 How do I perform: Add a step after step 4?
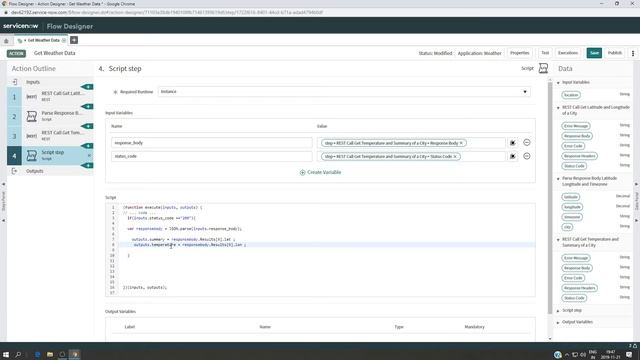click(x=87, y=165)
